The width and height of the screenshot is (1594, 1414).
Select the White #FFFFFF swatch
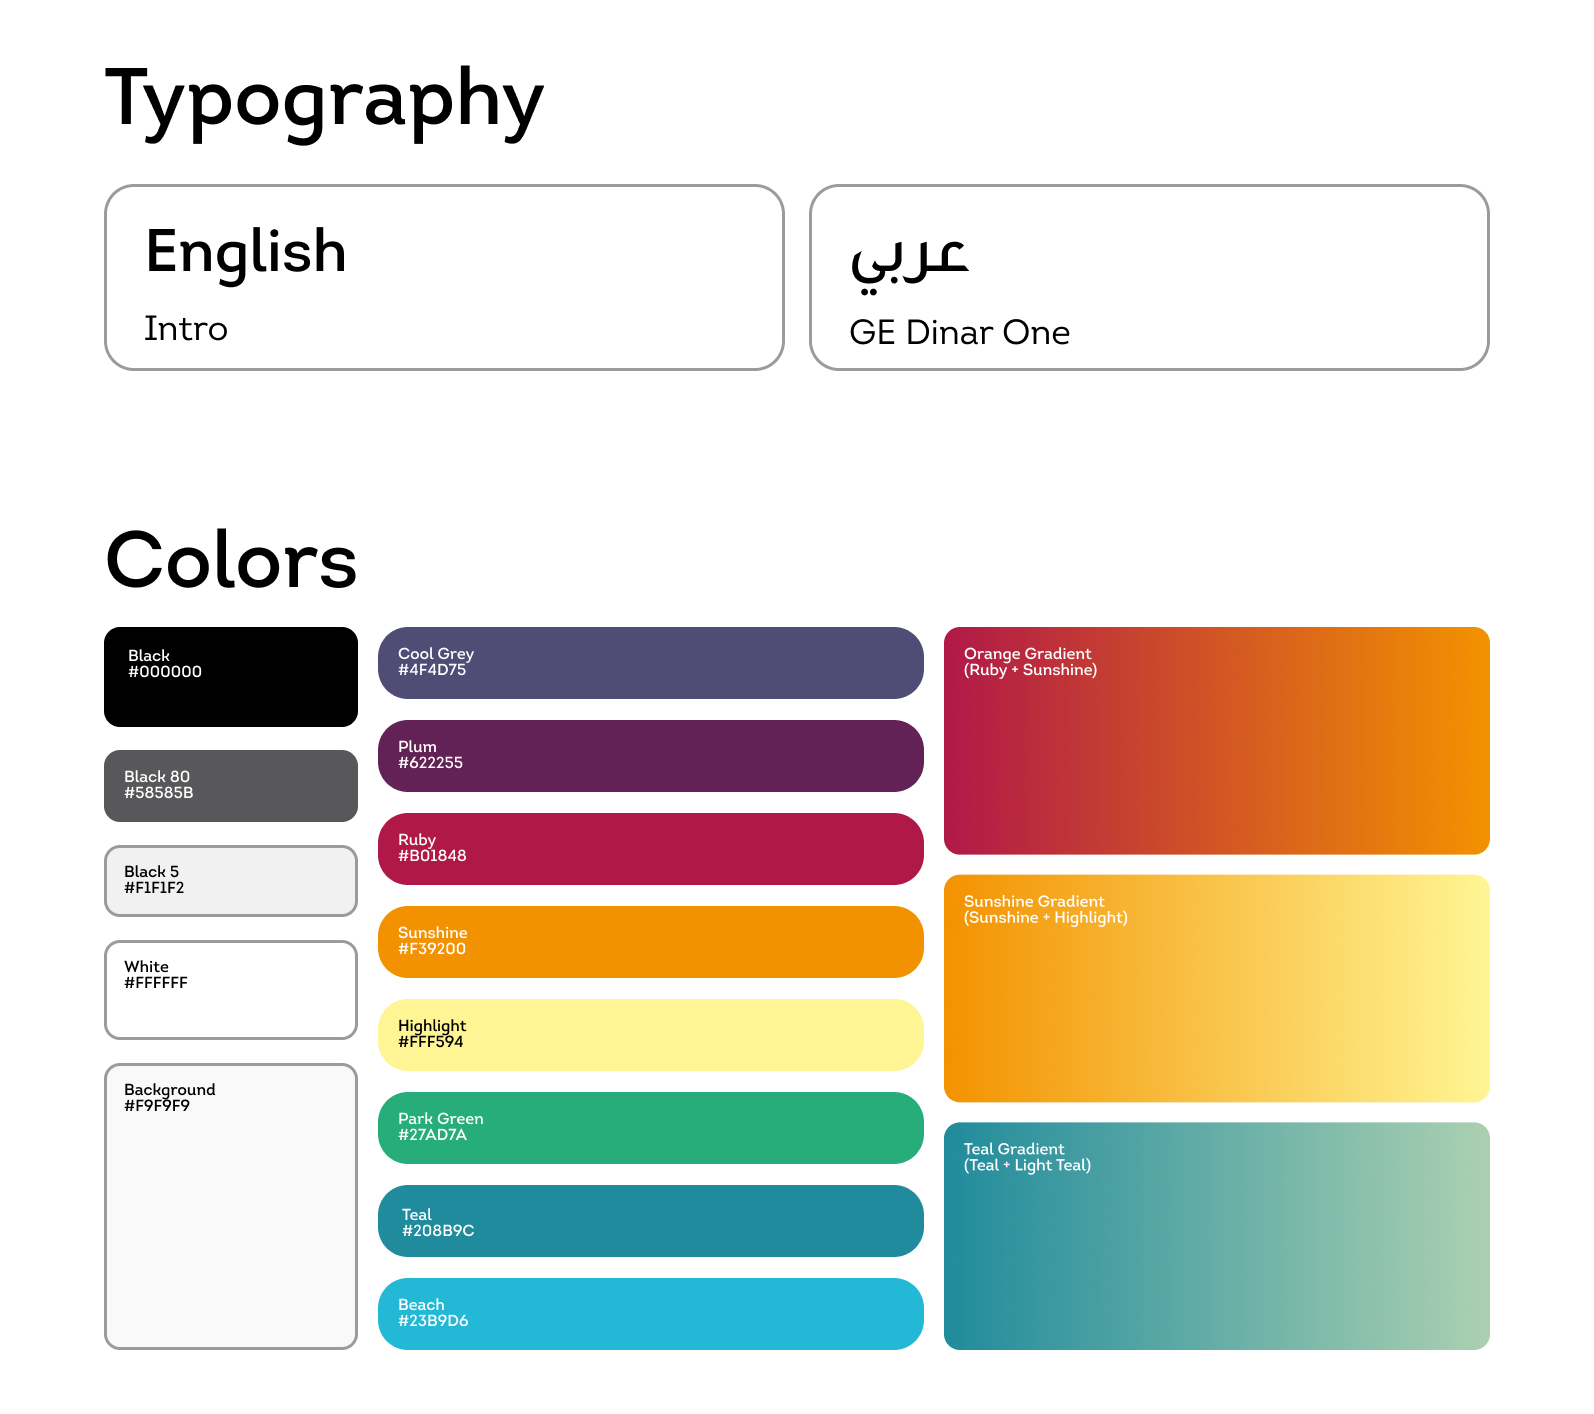point(231,990)
